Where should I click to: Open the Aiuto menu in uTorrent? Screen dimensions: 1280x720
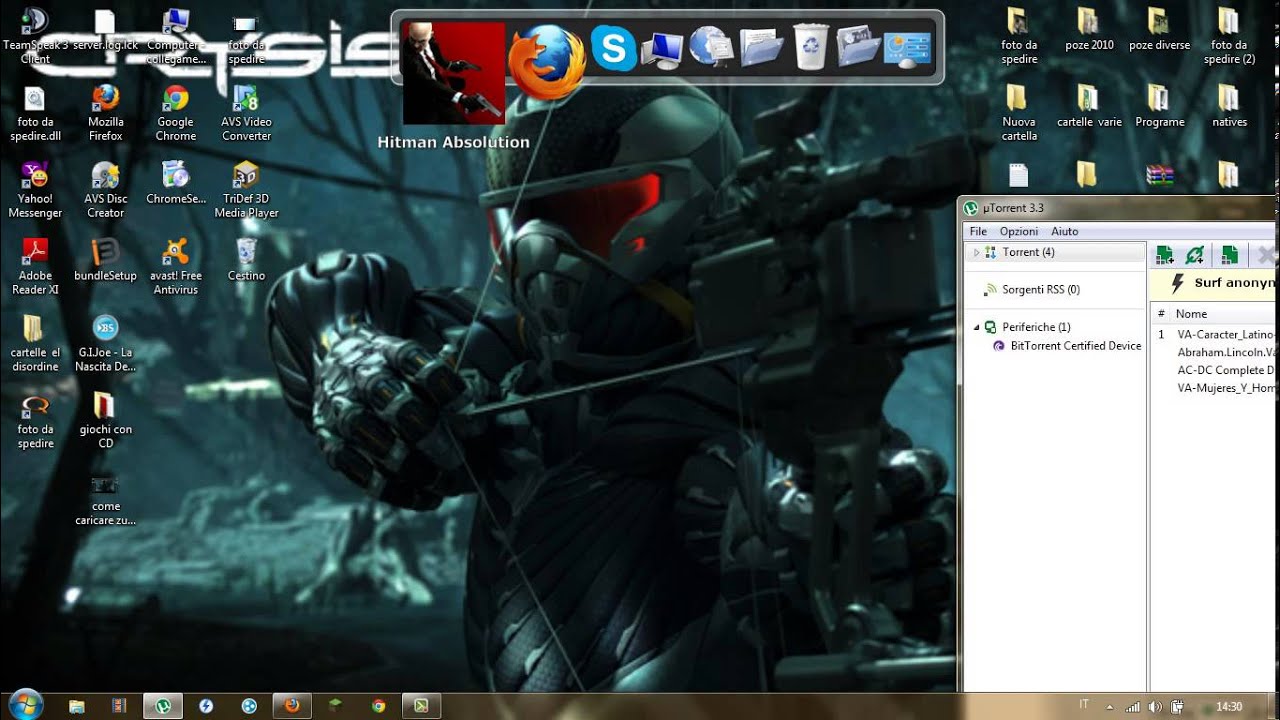tap(1064, 231)
